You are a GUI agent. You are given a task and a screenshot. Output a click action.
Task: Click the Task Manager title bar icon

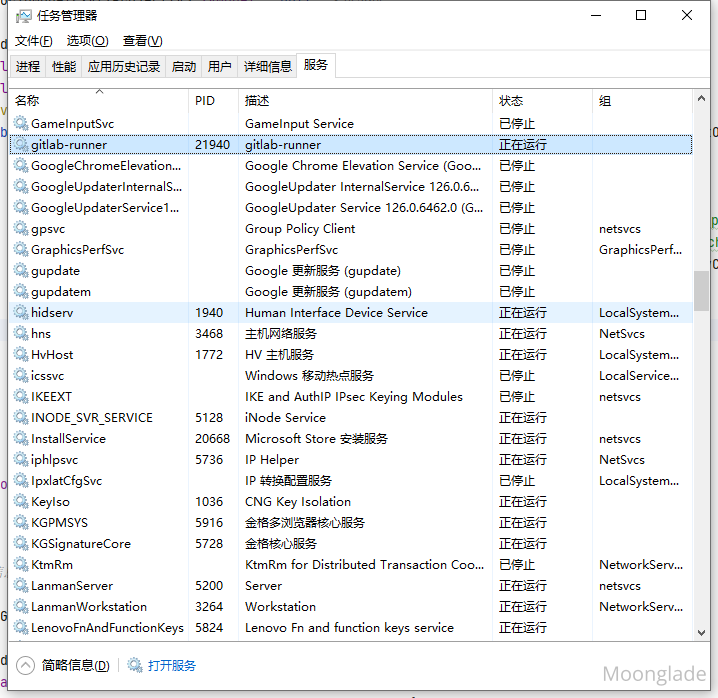click(22, 15)
